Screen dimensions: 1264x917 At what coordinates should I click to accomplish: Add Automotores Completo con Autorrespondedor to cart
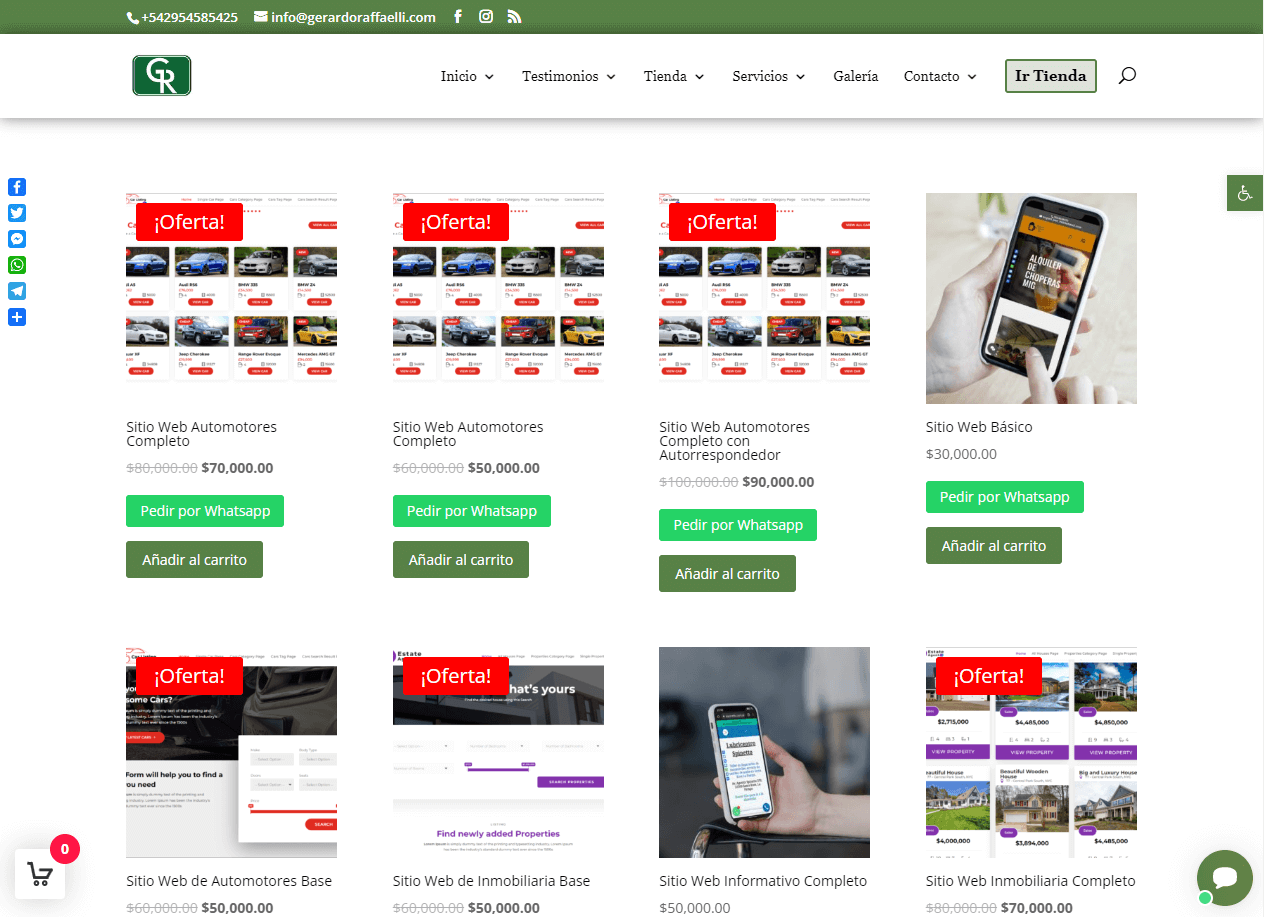click(727, 574)
